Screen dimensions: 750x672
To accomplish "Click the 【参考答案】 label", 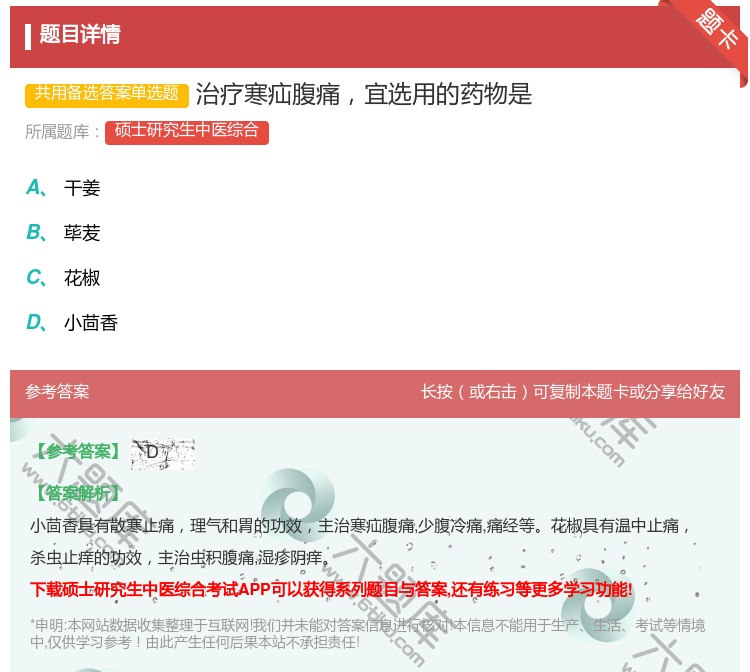I will (78, 452).
